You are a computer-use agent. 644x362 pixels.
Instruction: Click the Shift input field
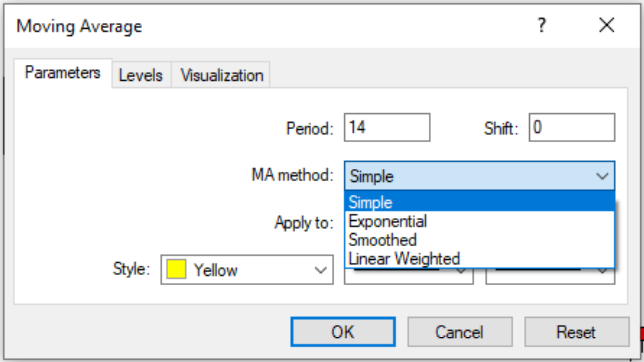[572, 127]
